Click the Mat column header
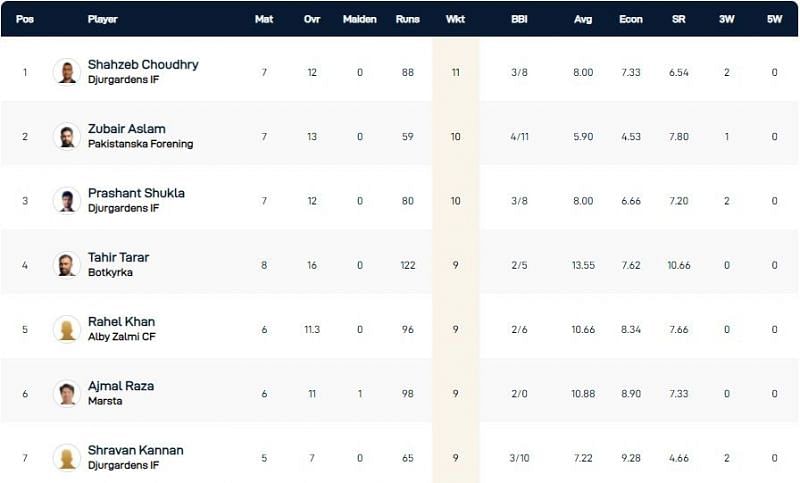 [264, 19]
